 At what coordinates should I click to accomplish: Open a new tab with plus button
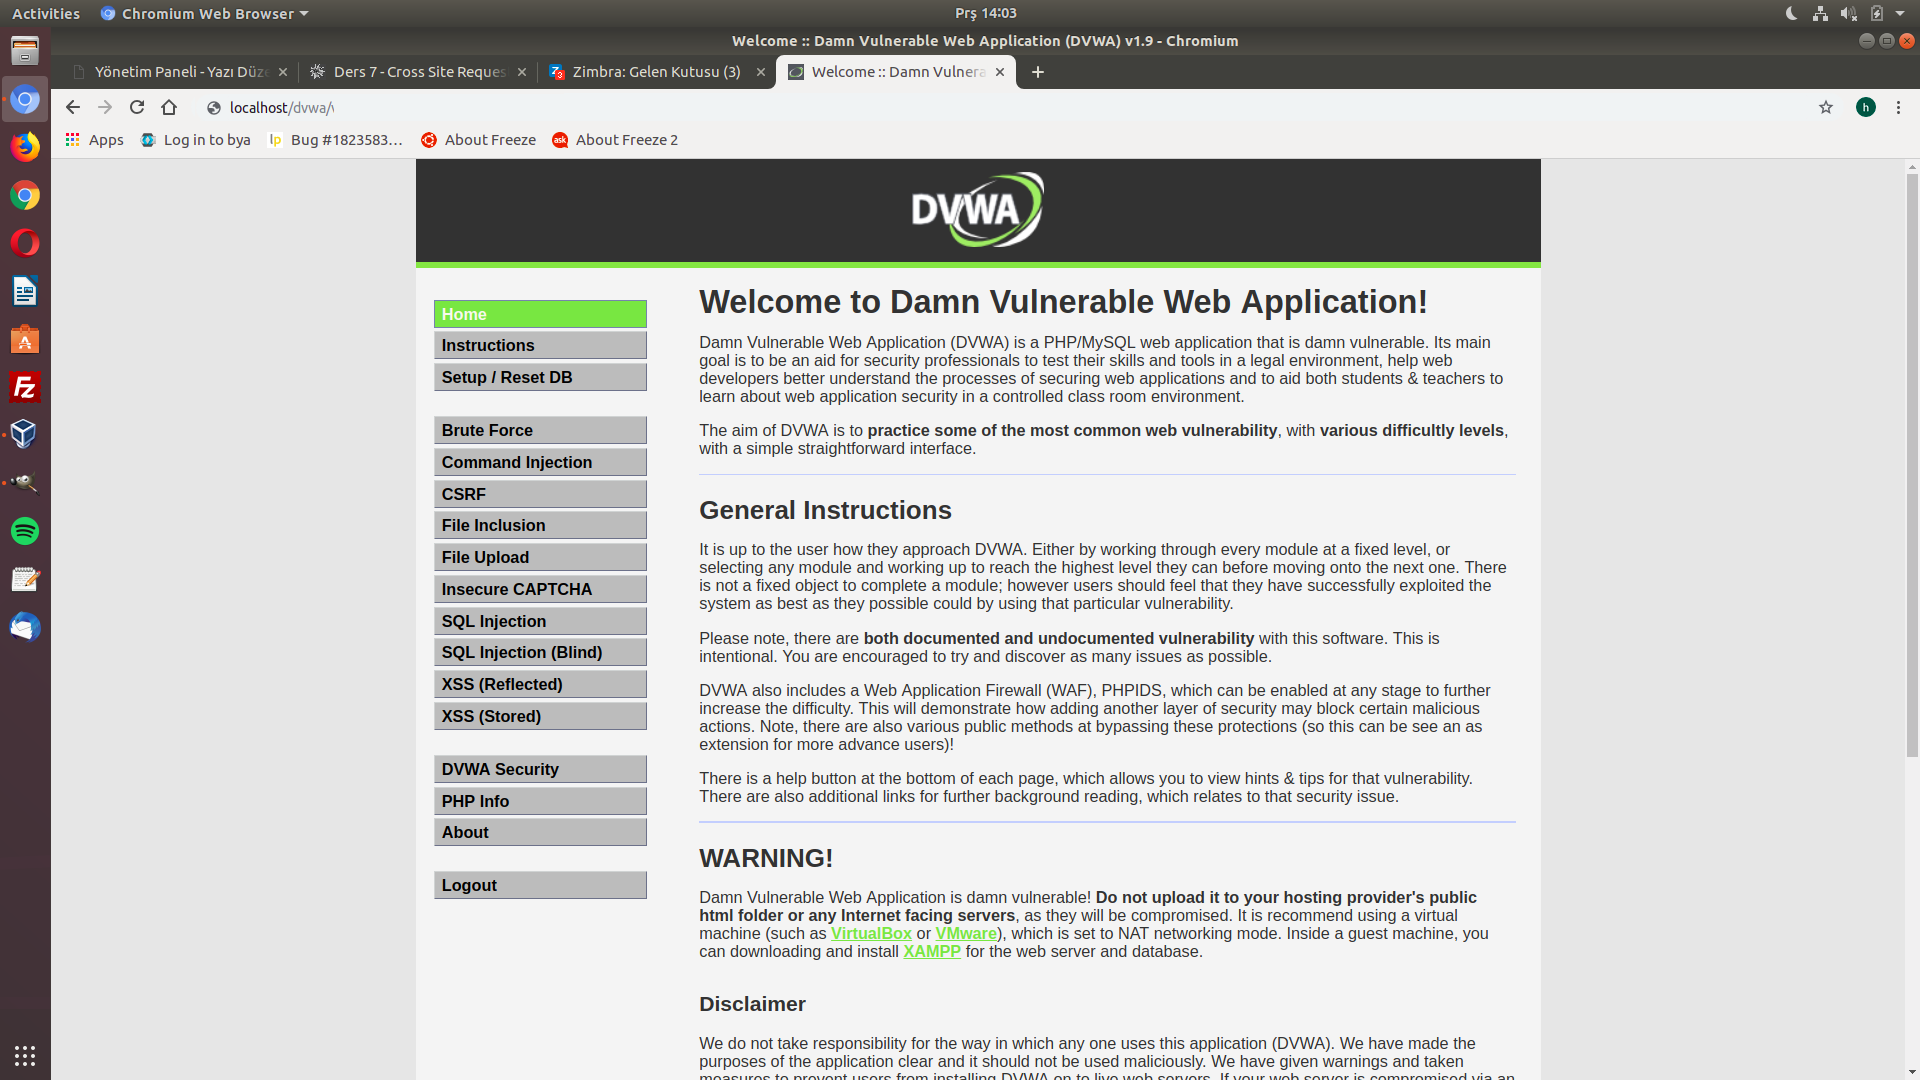click(x=1038, y=72)
